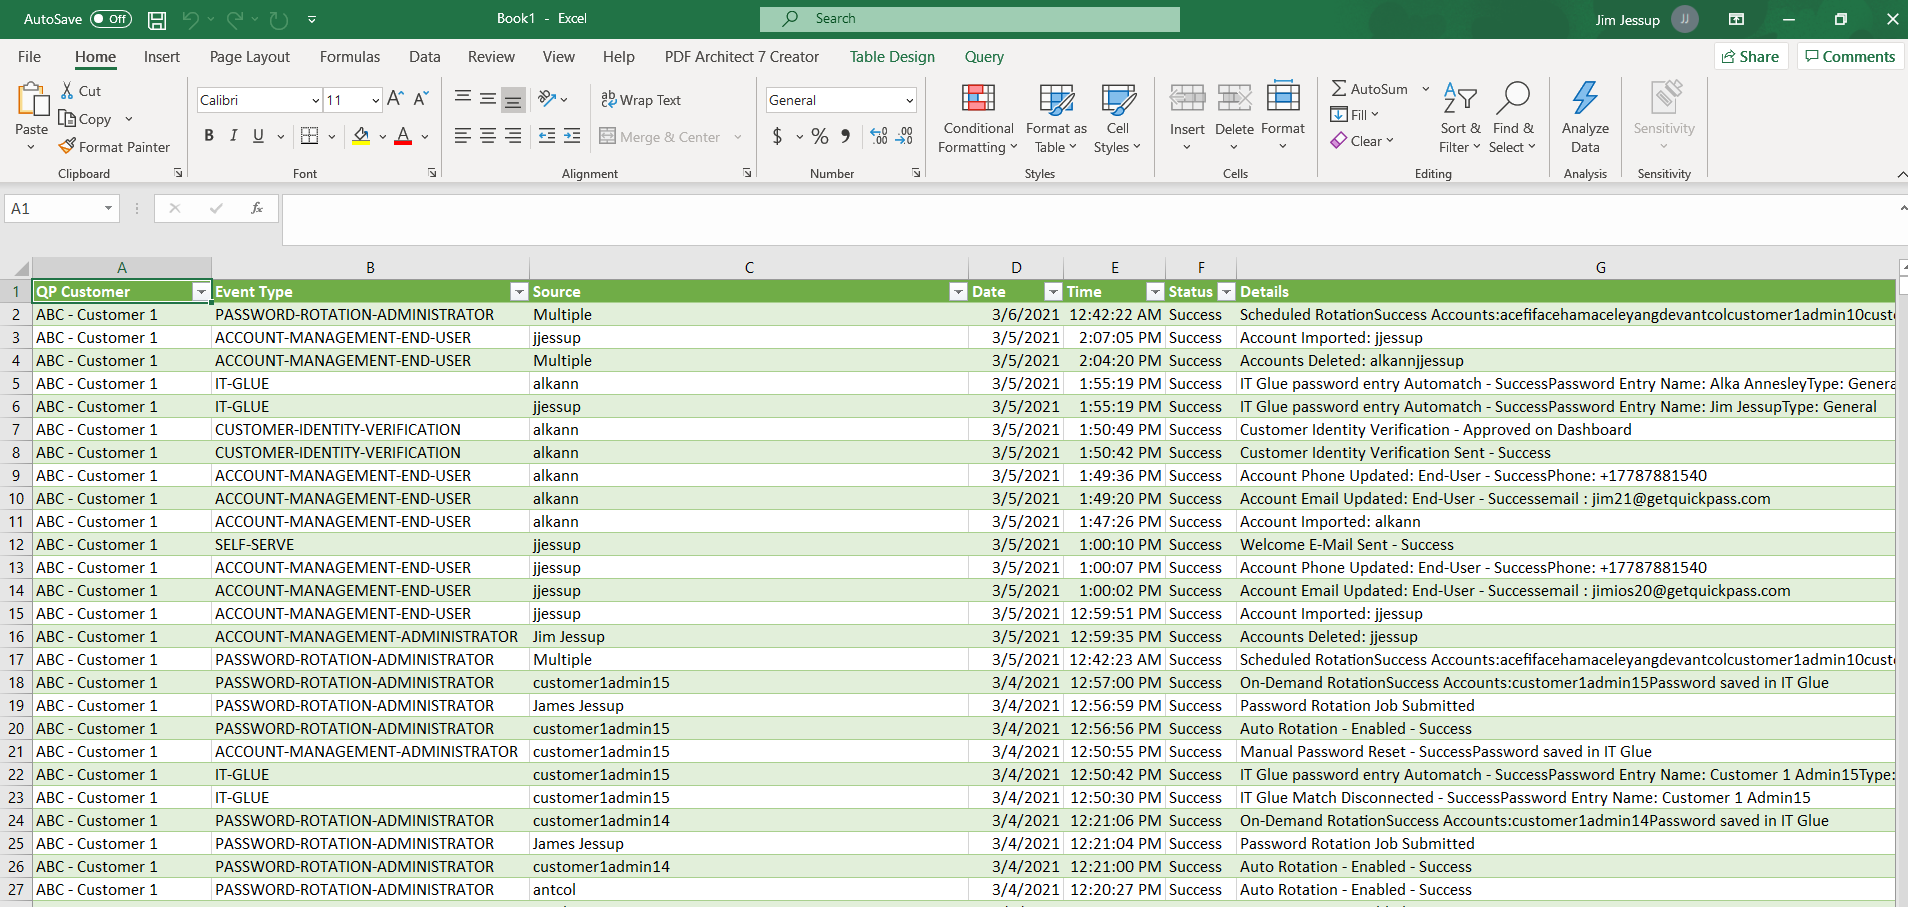Switch to Query tab

point(984,57)
